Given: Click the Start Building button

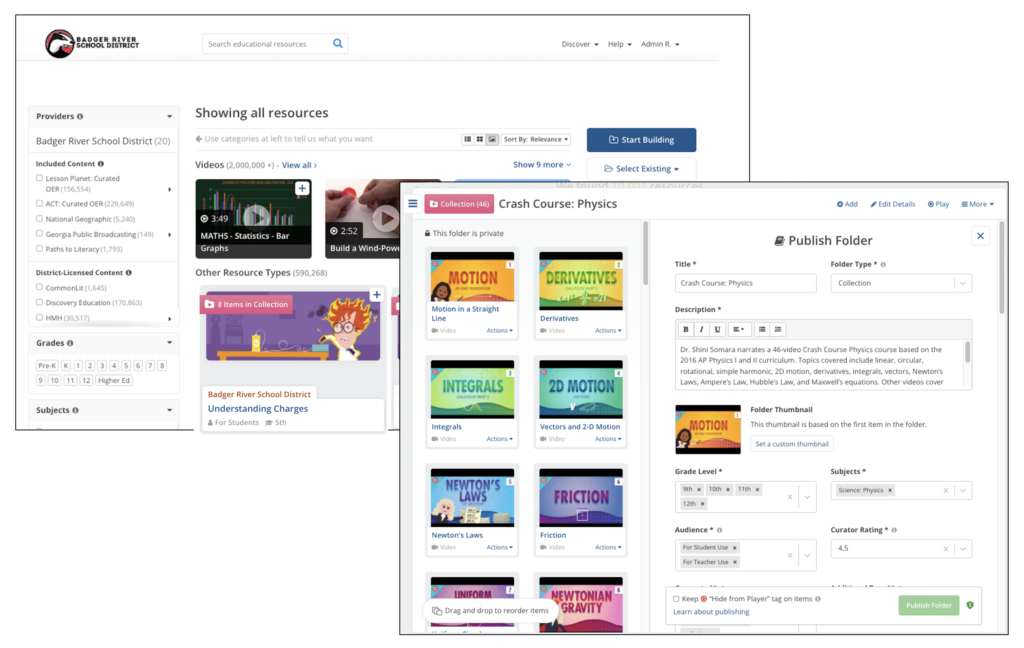Looking at the screenshot, I should (x=641, y=140).
